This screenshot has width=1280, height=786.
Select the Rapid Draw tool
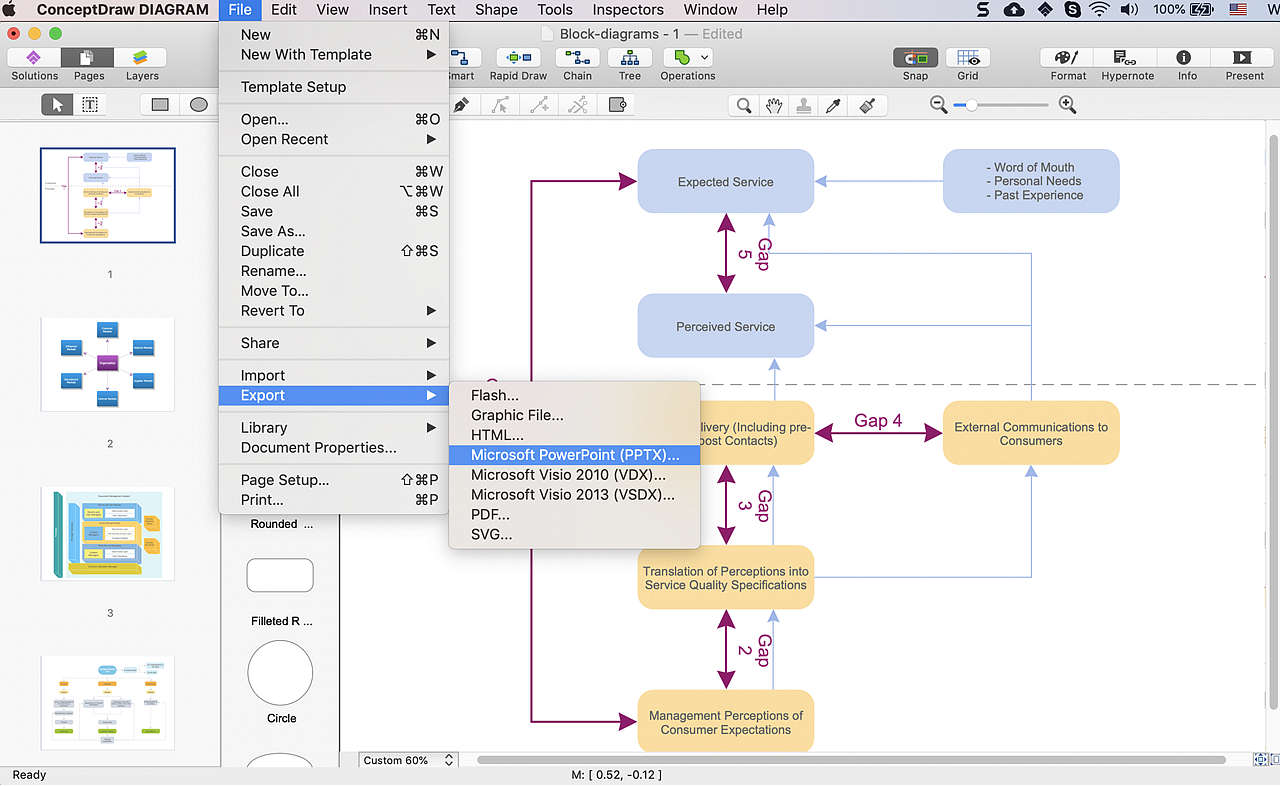[x=518, y=58]
